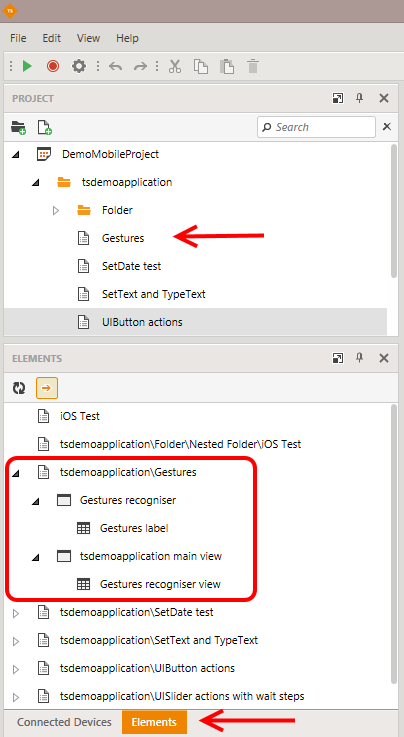Refresh the Elements panel

coord(19,388)
